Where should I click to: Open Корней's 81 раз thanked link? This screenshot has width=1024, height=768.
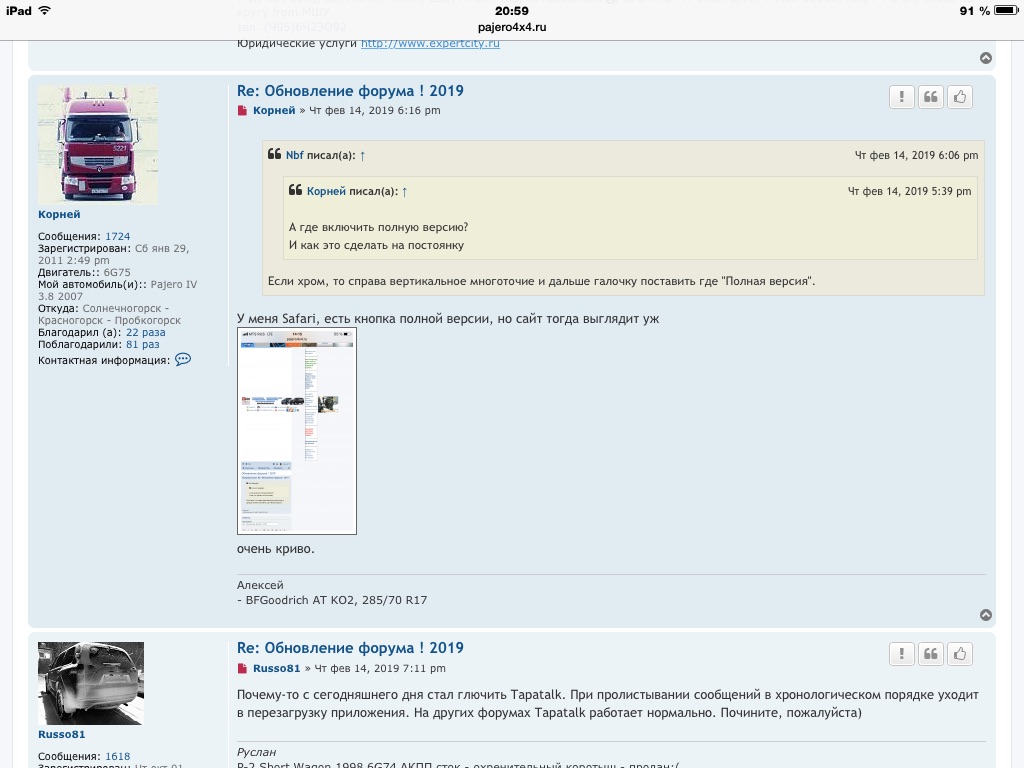tap(142, 345)
